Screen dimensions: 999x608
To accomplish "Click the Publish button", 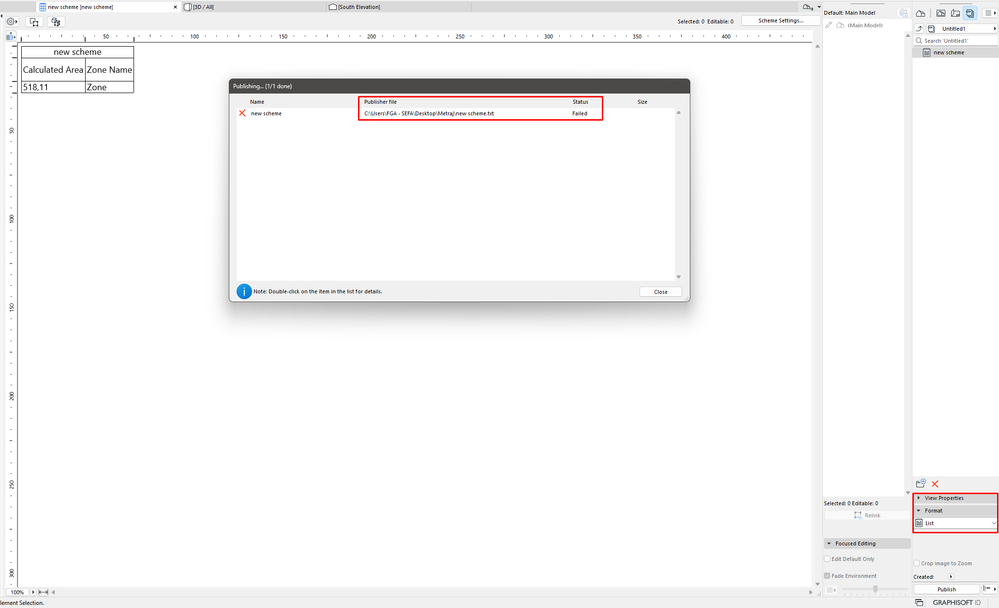I will [x=946, y=590].
